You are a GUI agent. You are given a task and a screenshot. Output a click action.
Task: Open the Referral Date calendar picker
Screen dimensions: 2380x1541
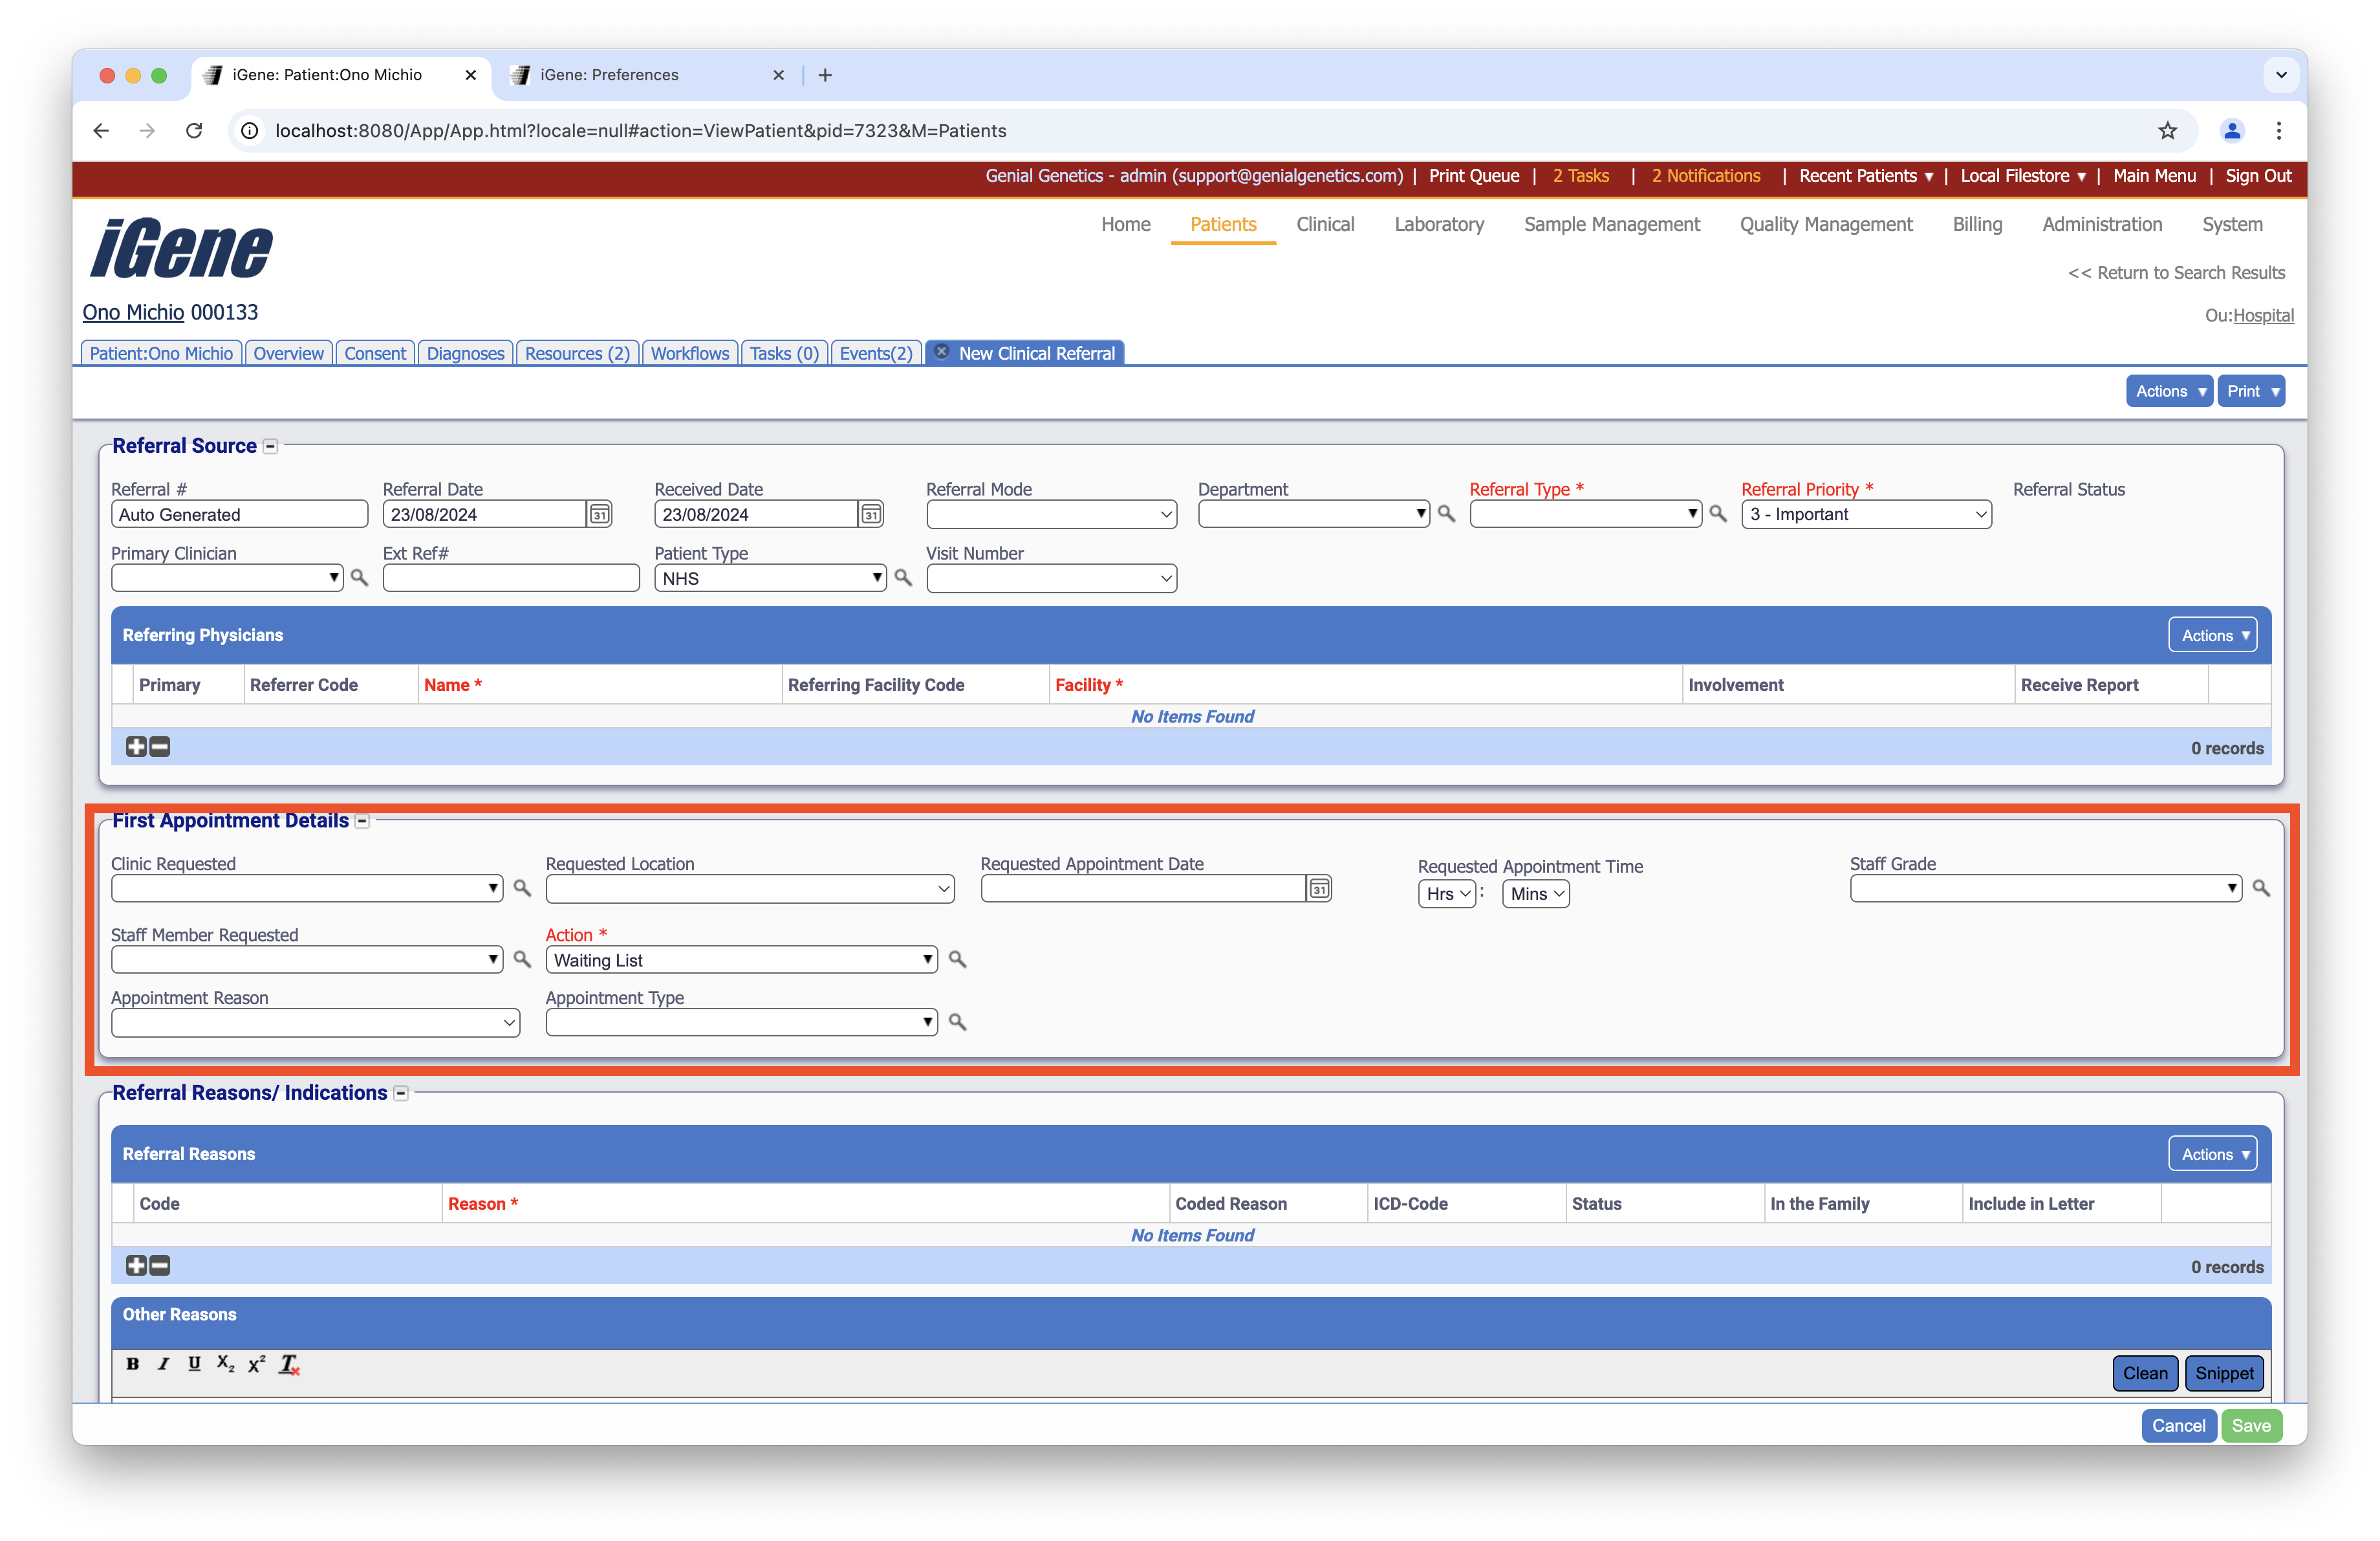click(x=599, y=514)
